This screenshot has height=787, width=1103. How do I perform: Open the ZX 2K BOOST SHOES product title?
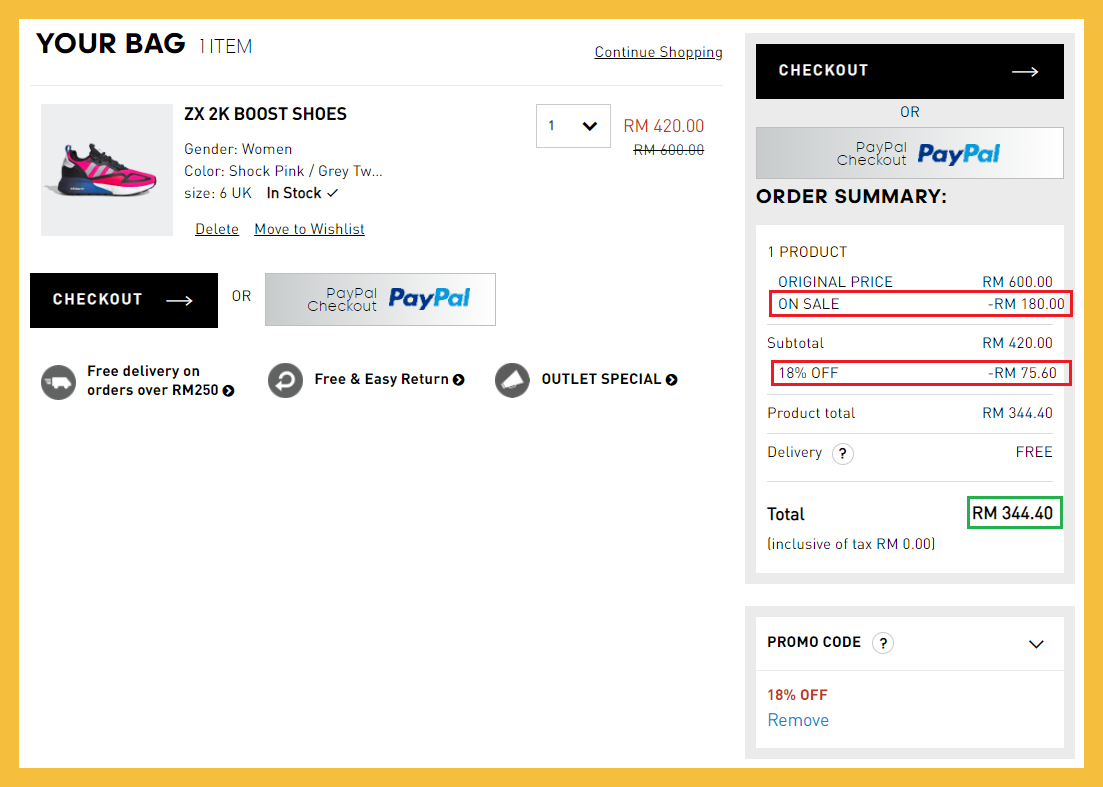tap(265, 114)
